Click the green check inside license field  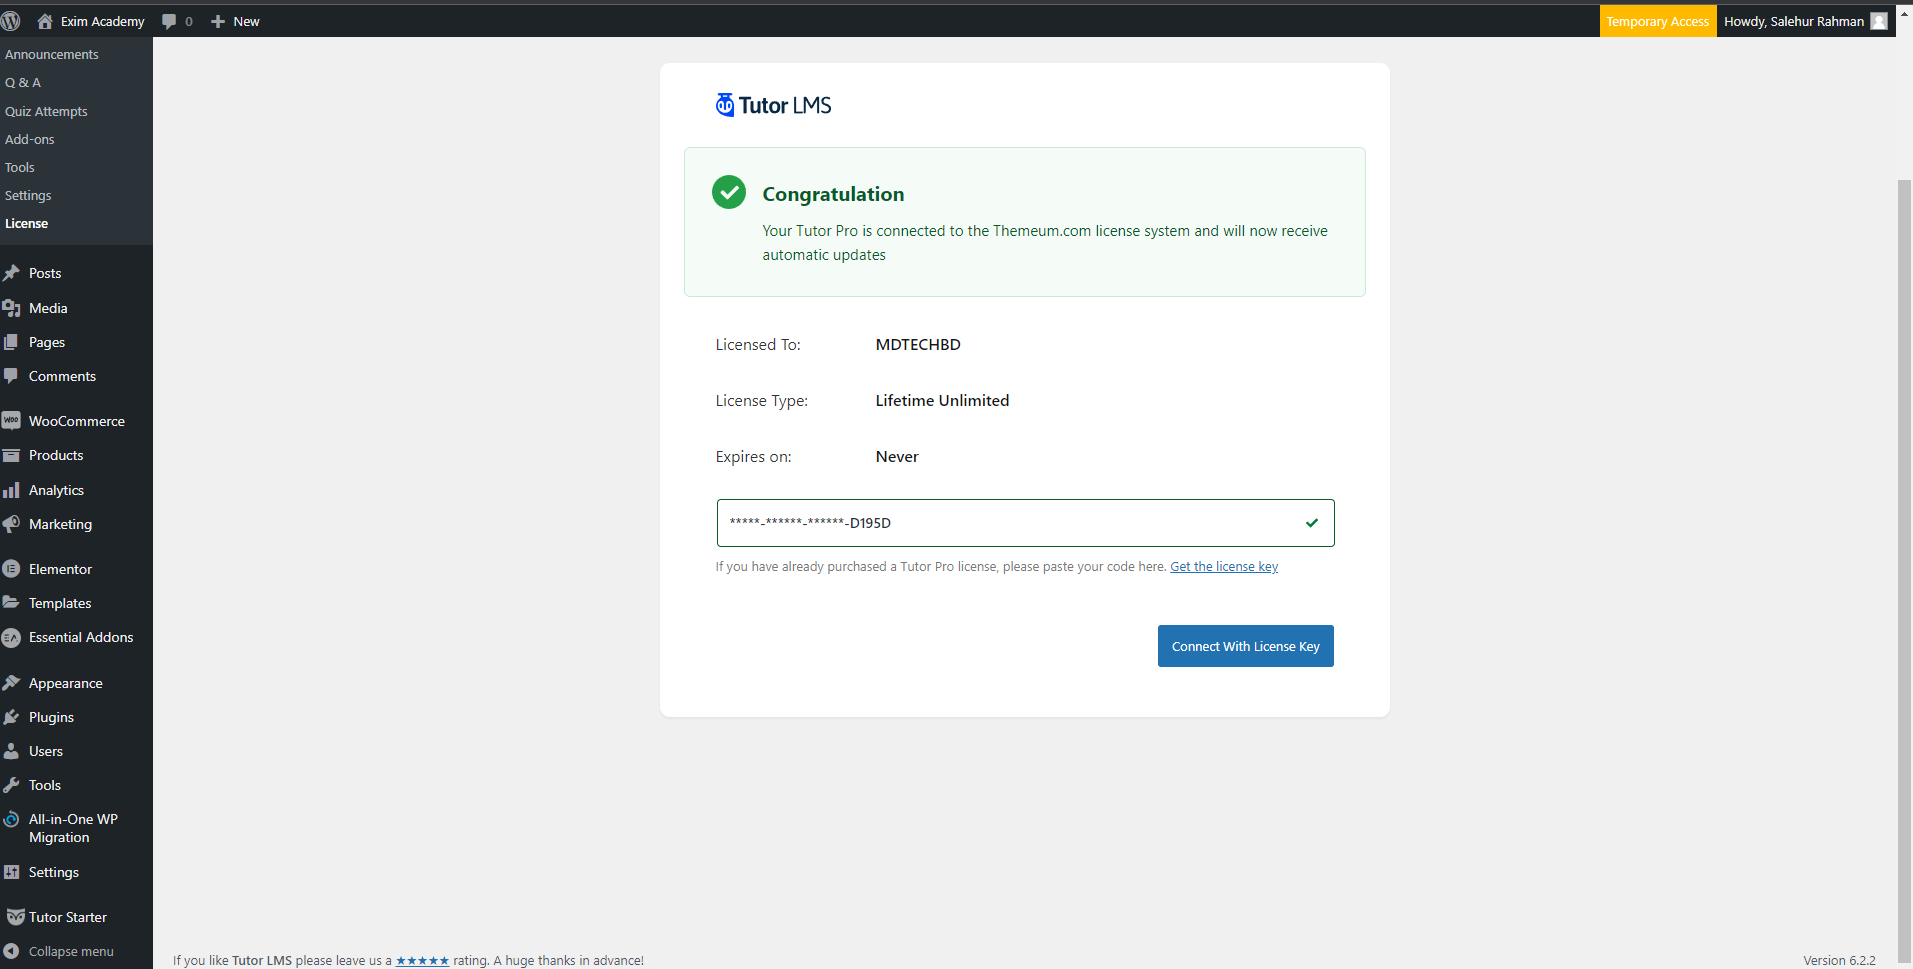pyautogui.click(x=1312, y=523)
